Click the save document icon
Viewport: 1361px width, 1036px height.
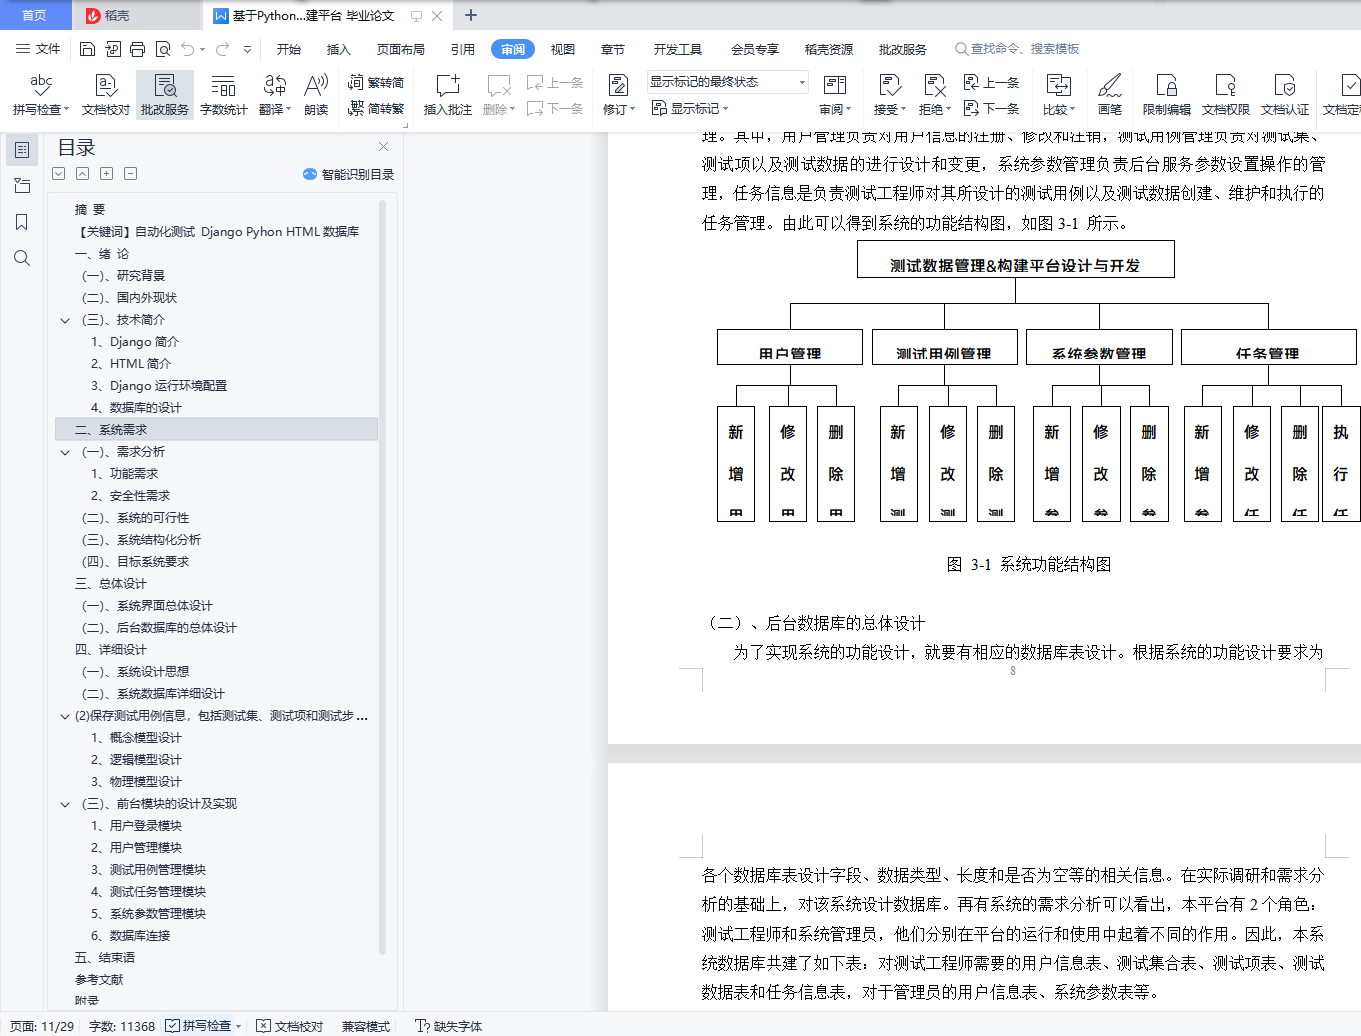coord(87,49)
